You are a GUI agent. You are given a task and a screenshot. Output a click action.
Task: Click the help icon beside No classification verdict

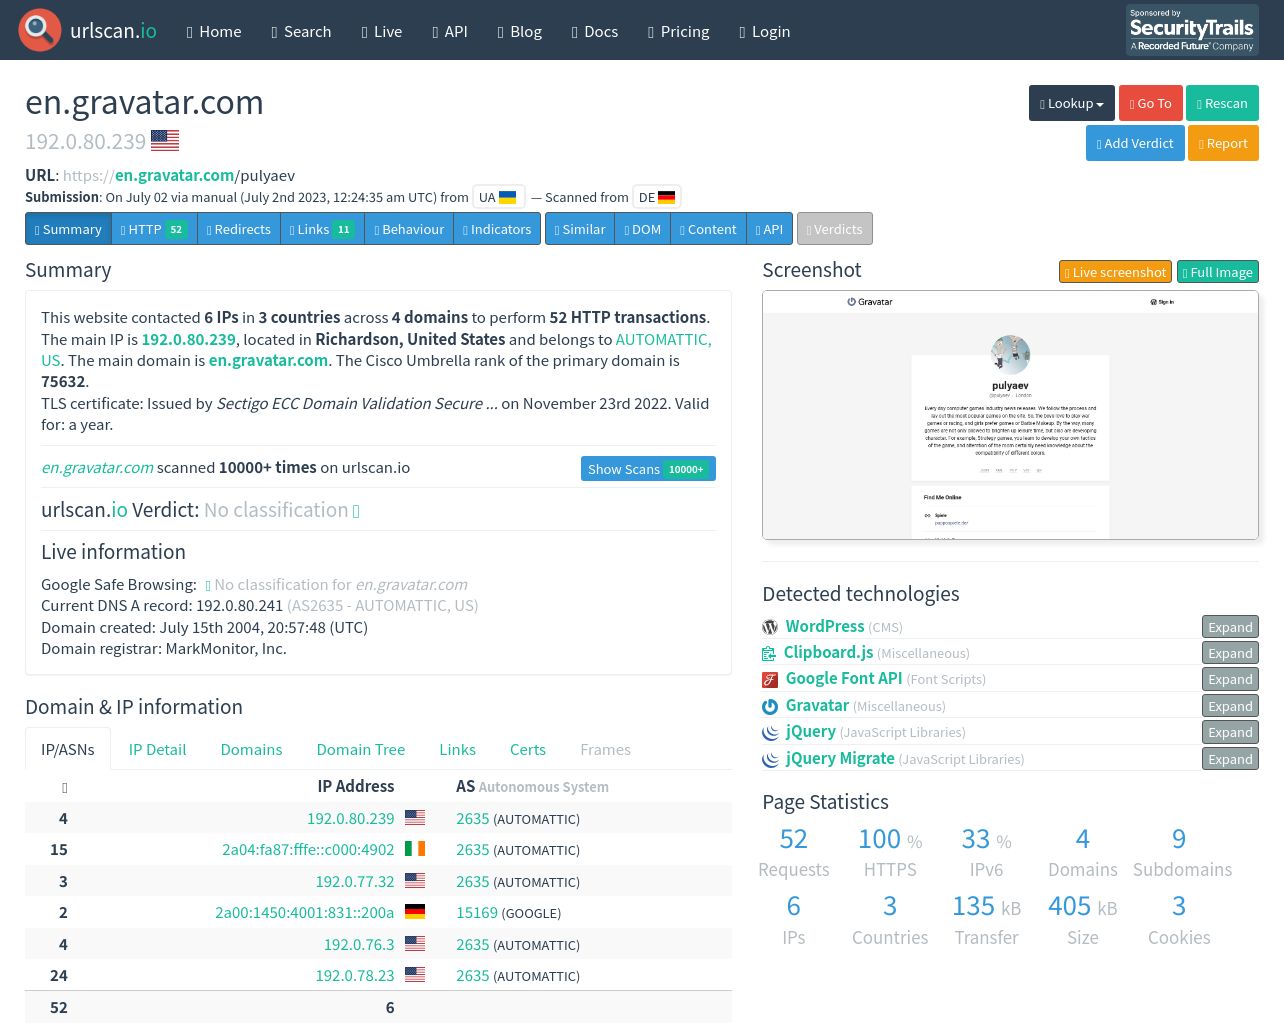356,511
